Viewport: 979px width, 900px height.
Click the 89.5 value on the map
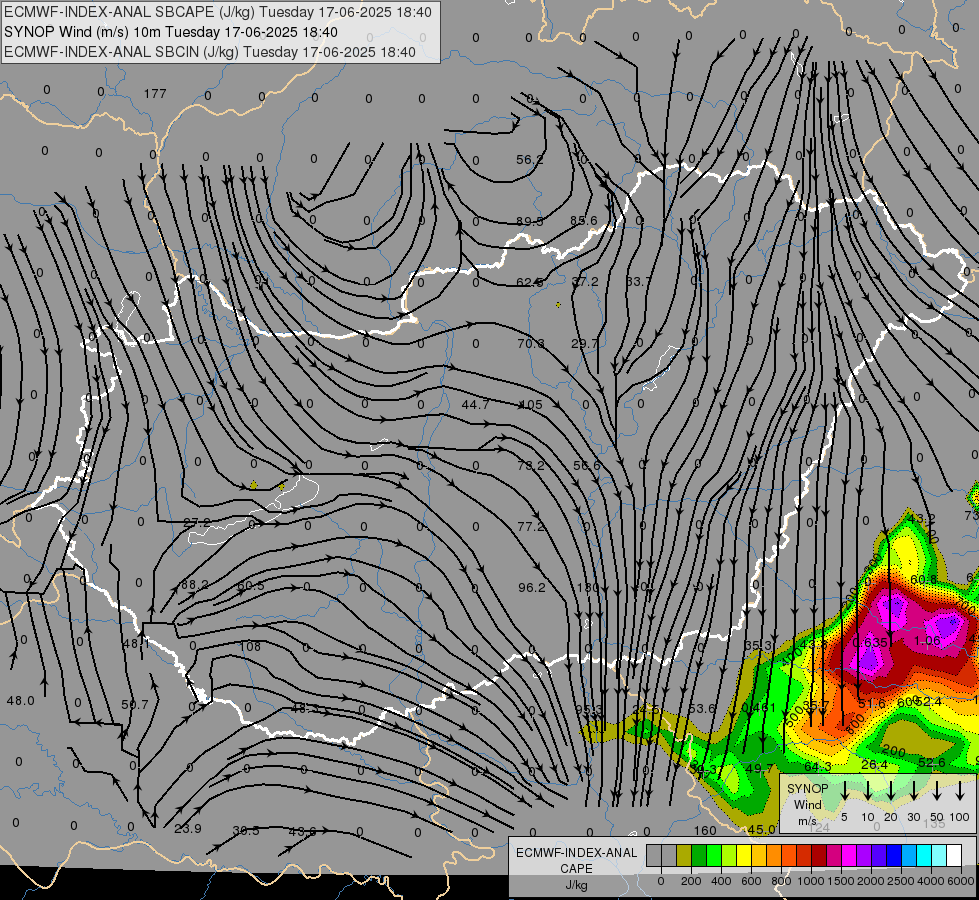pyautogui.click(x=529, y=221)
